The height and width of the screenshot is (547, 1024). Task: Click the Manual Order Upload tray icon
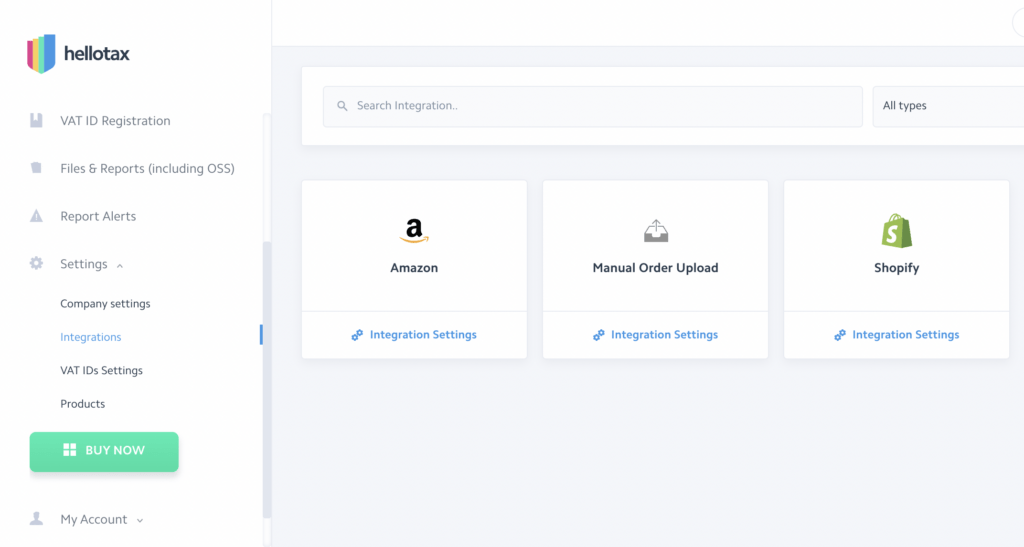coord(656,231)
